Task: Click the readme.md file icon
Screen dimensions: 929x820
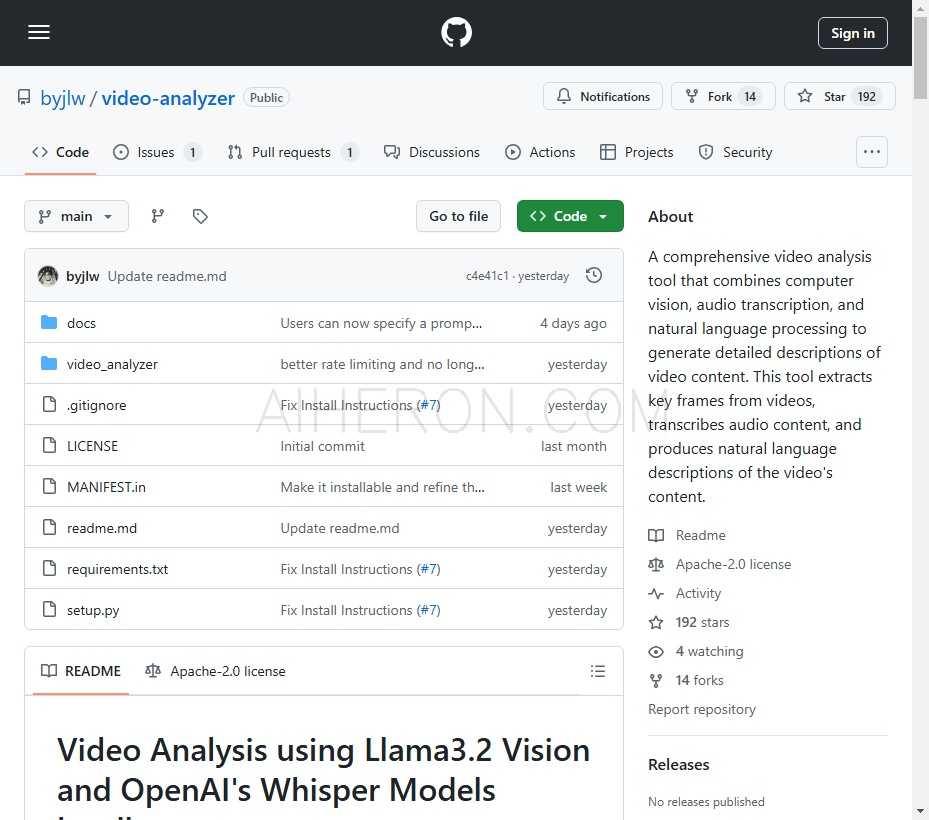Action: 49,527
